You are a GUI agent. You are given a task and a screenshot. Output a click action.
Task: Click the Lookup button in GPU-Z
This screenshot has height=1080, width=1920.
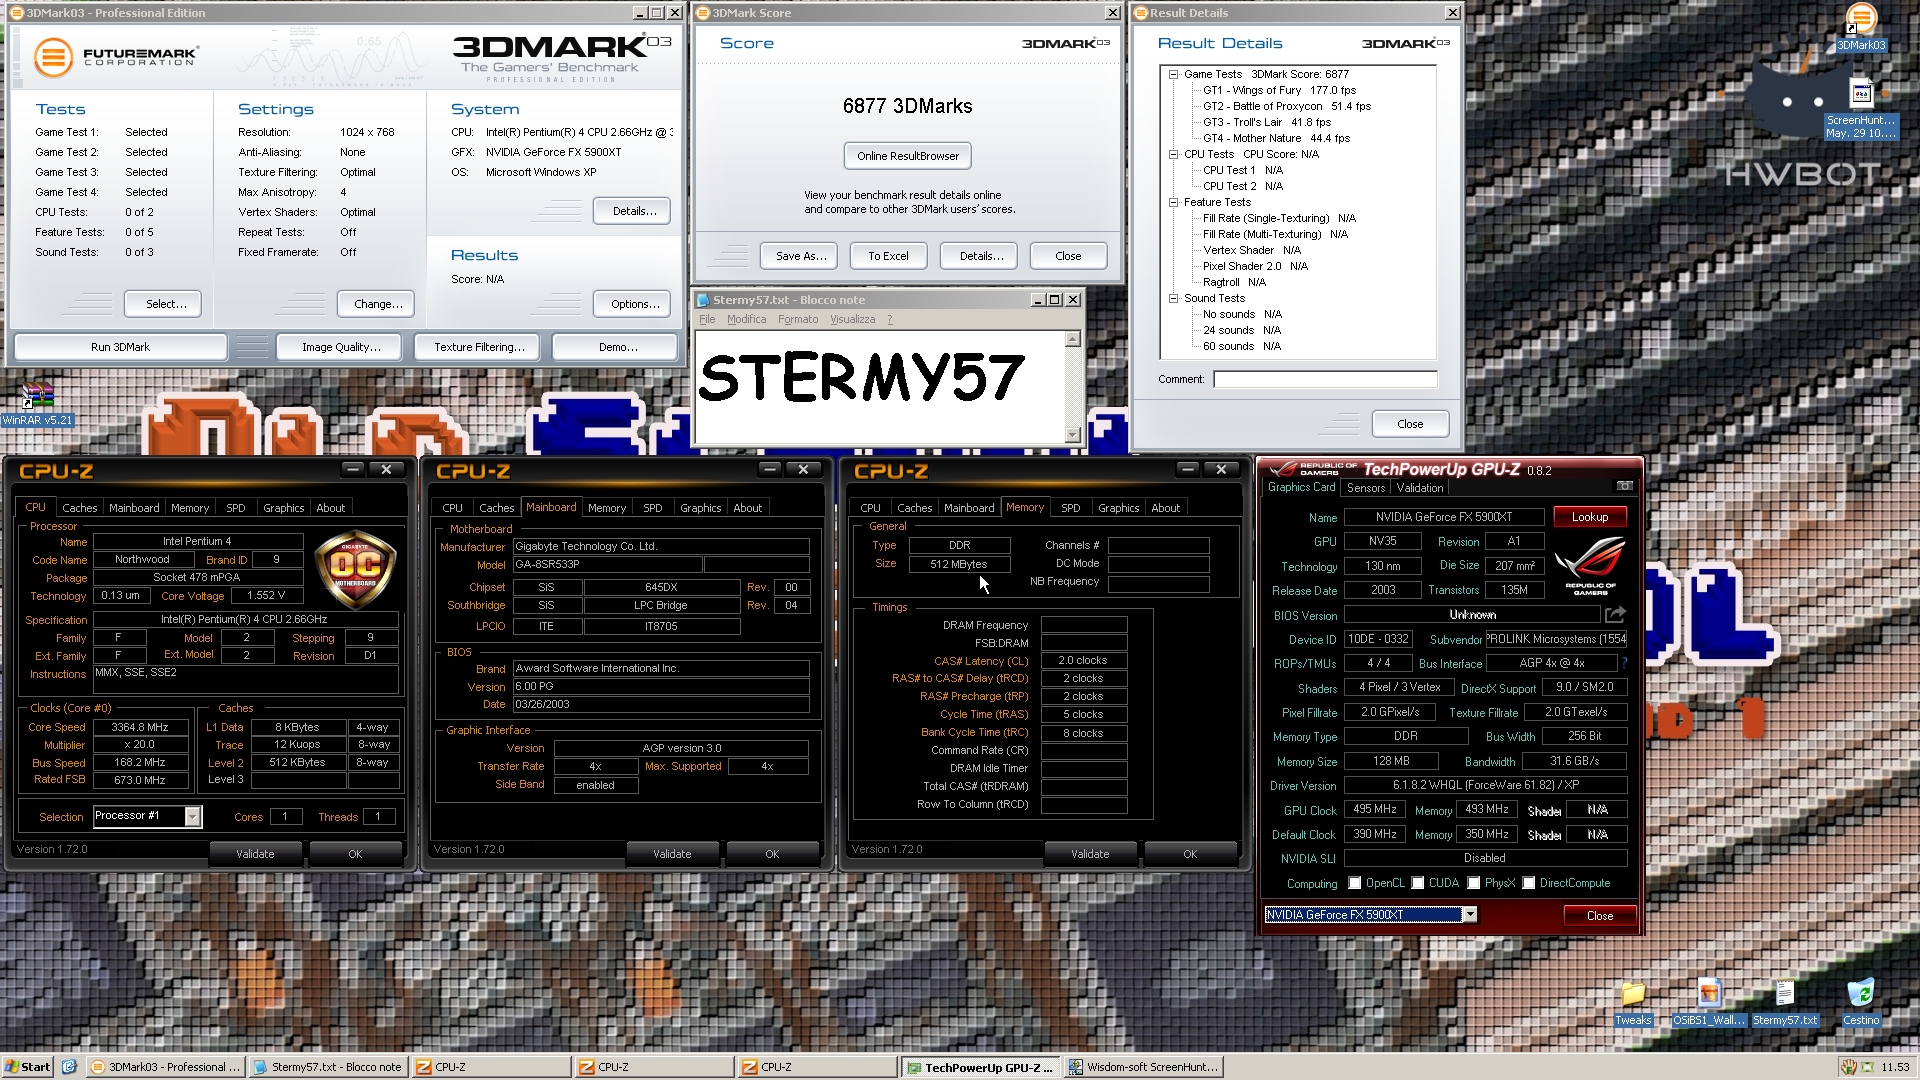coord(1589,517)
